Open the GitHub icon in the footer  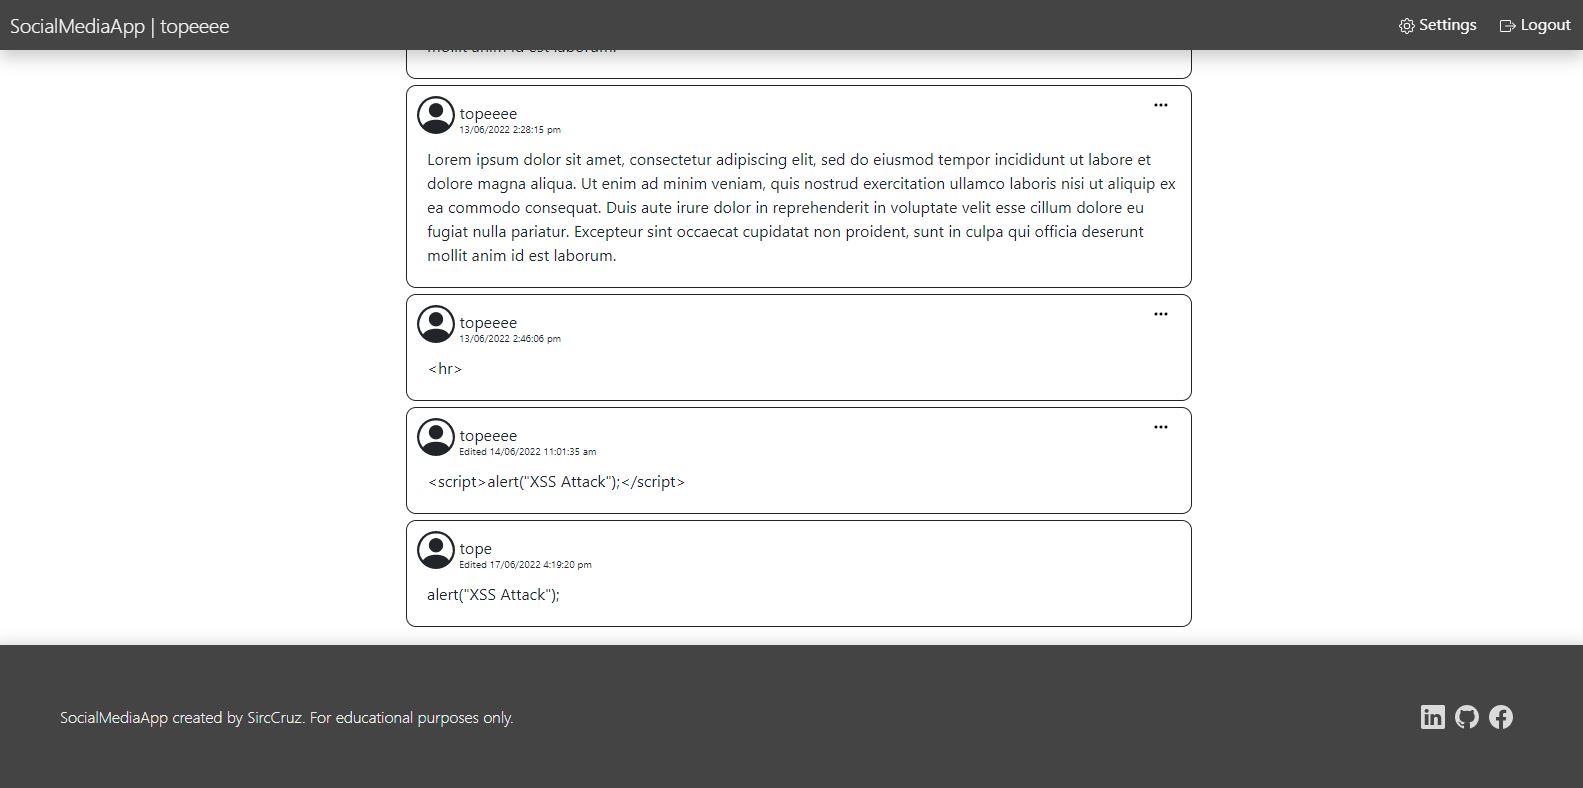[x=1467, y=717]
